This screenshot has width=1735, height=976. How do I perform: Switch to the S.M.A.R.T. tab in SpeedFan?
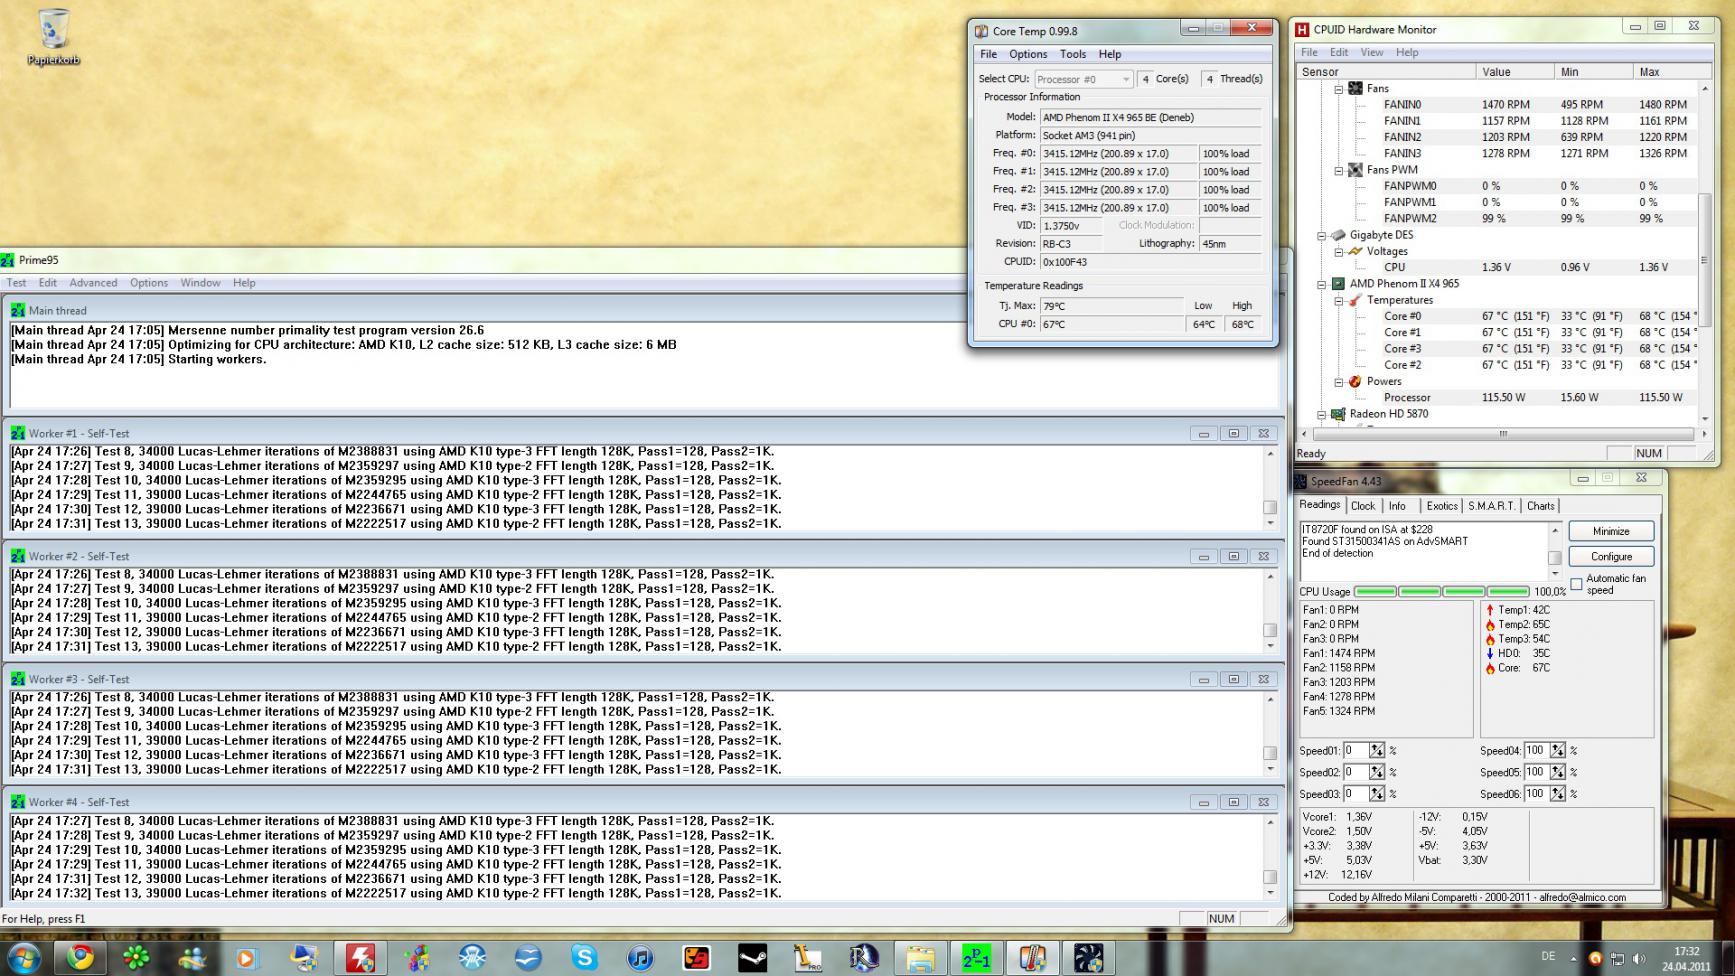(x=1491, y=506)
